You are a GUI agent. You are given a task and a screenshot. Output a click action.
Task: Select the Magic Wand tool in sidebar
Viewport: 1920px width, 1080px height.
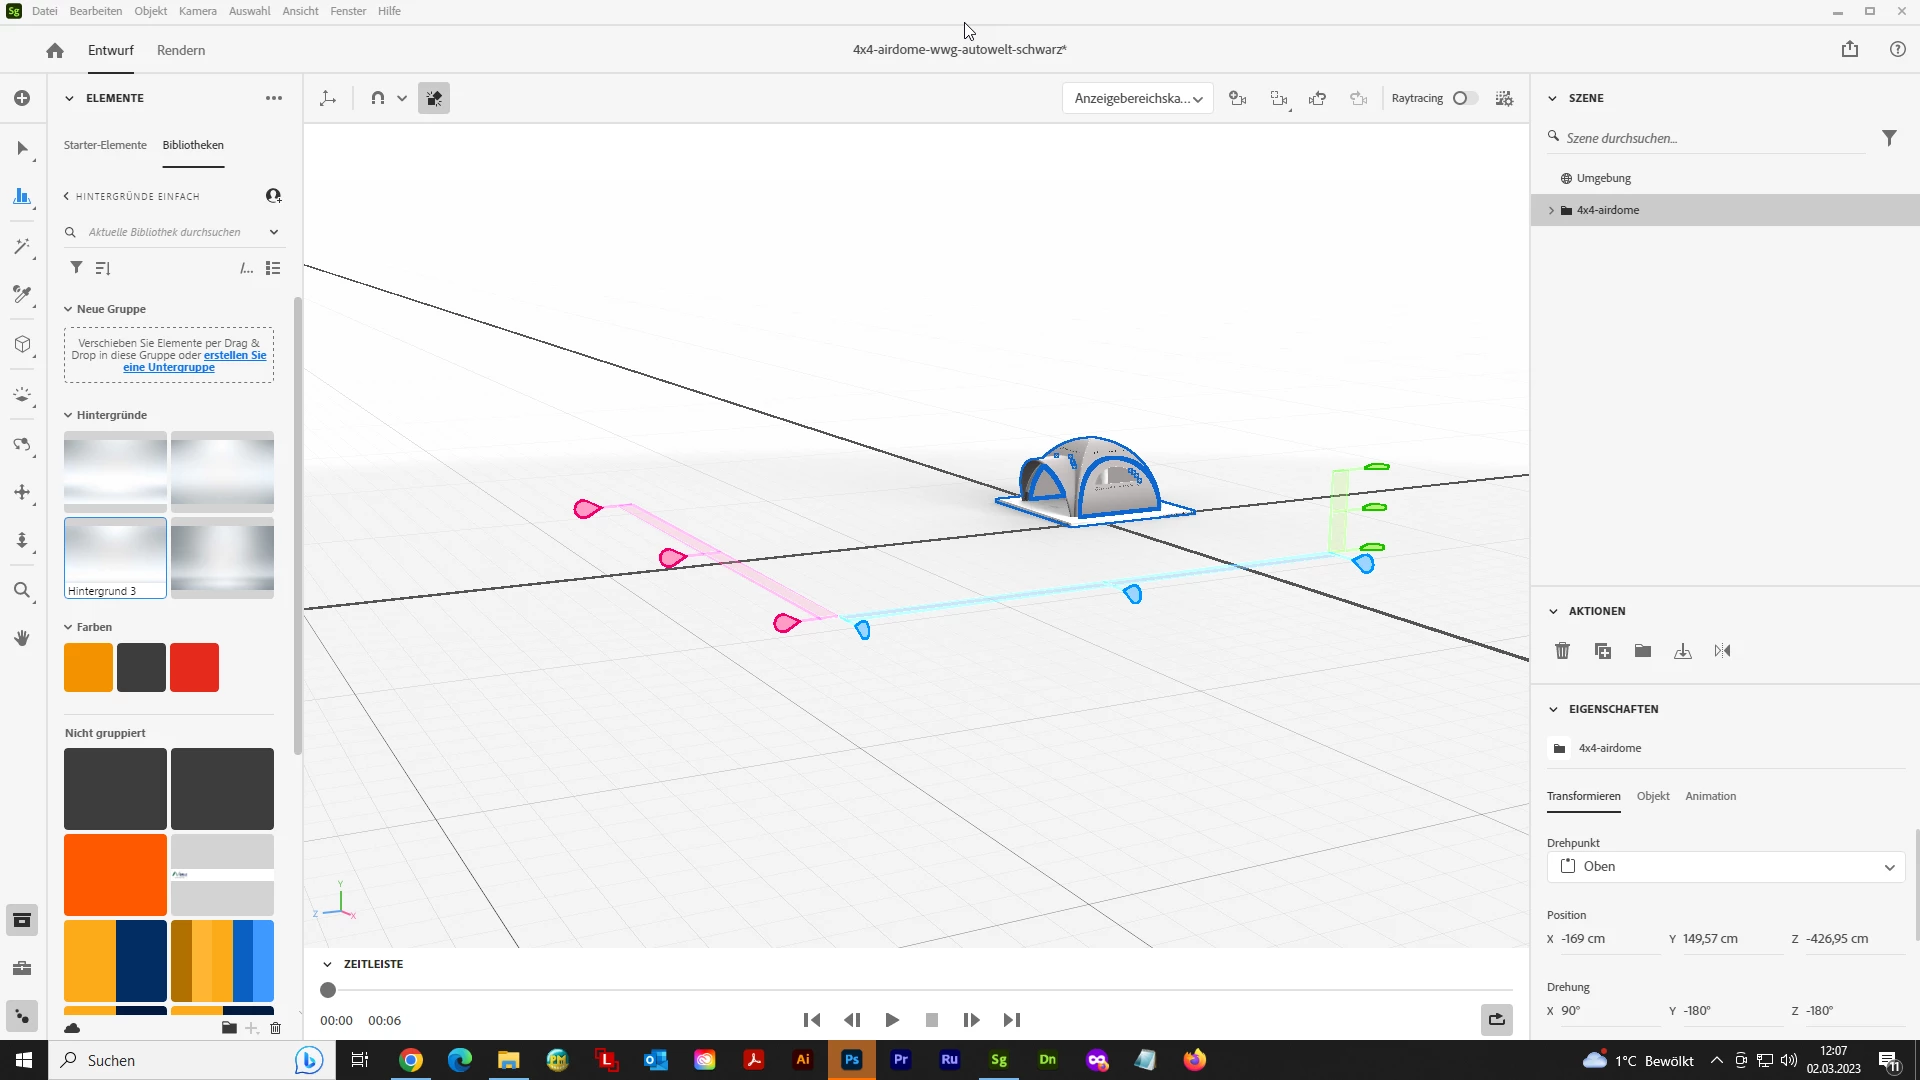pos(22,246)
